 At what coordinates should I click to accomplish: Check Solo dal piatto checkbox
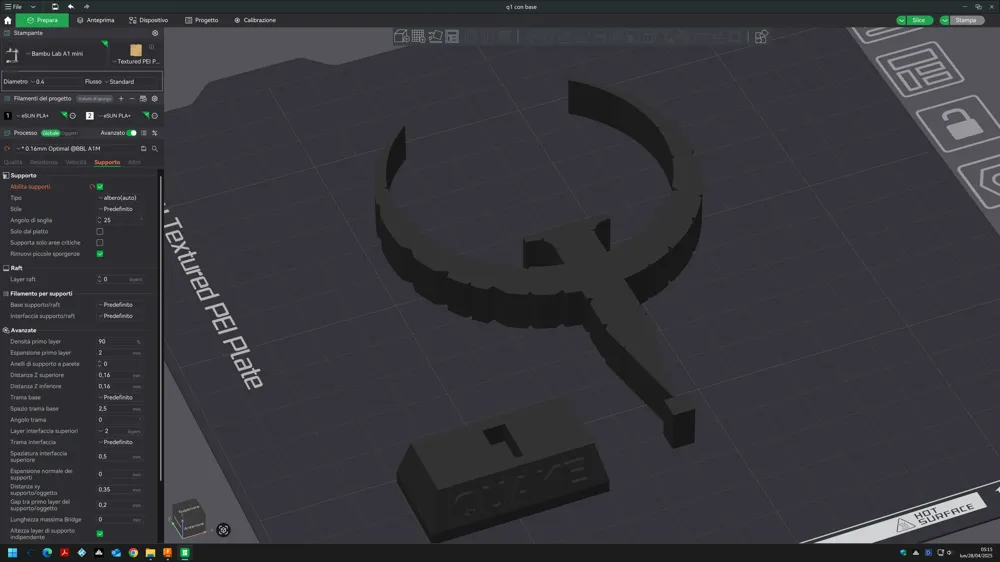(99, 232)
